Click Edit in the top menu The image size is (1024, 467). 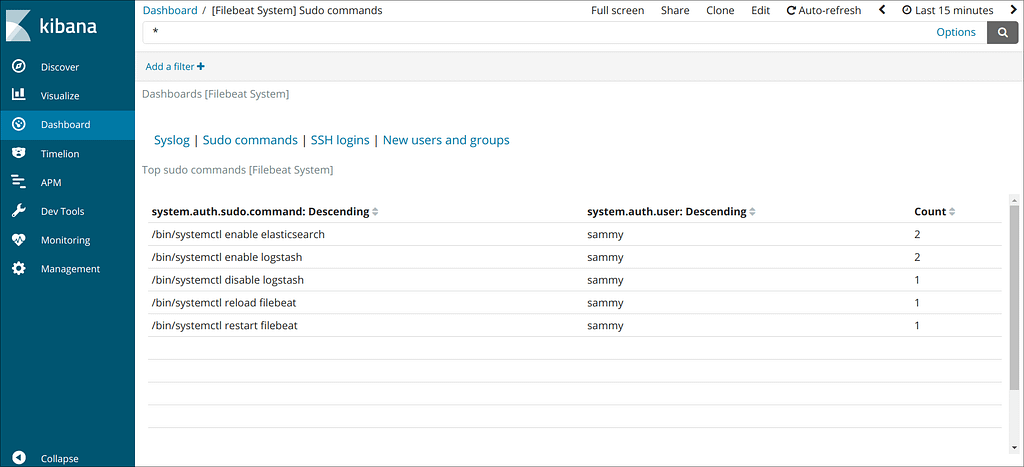pyautogui.click(x=760, y=10)
